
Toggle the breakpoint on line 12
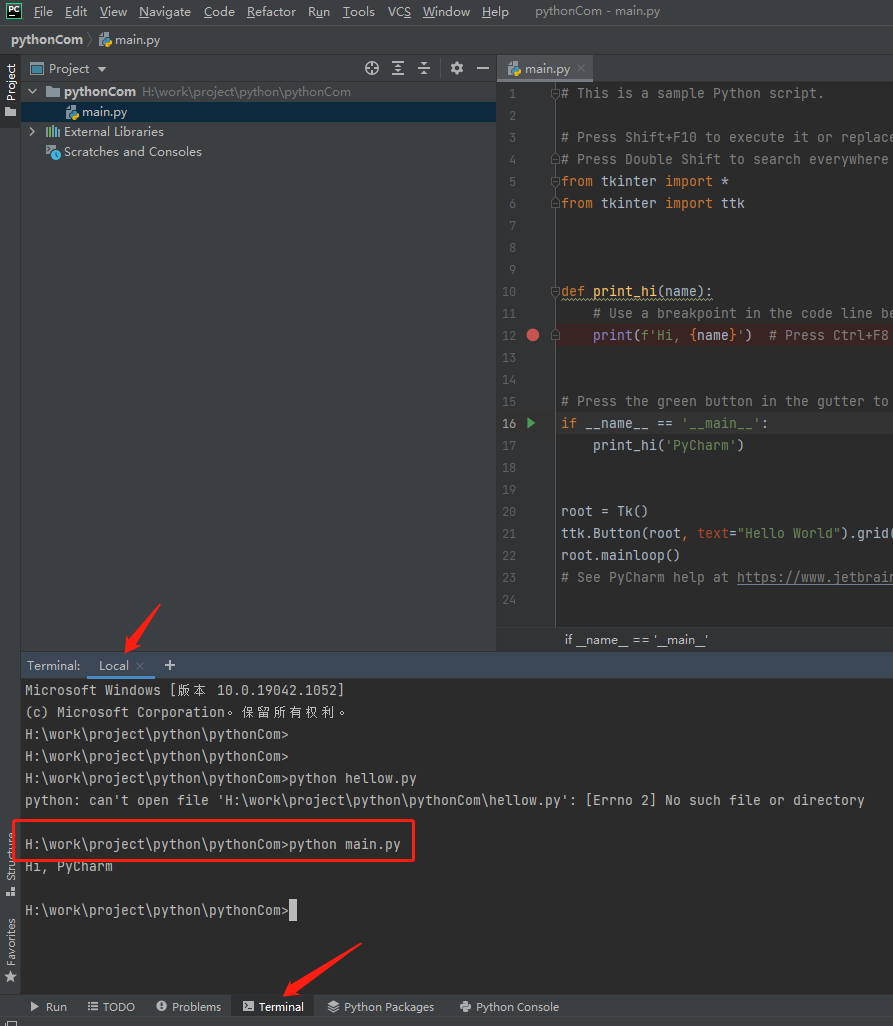531,335
